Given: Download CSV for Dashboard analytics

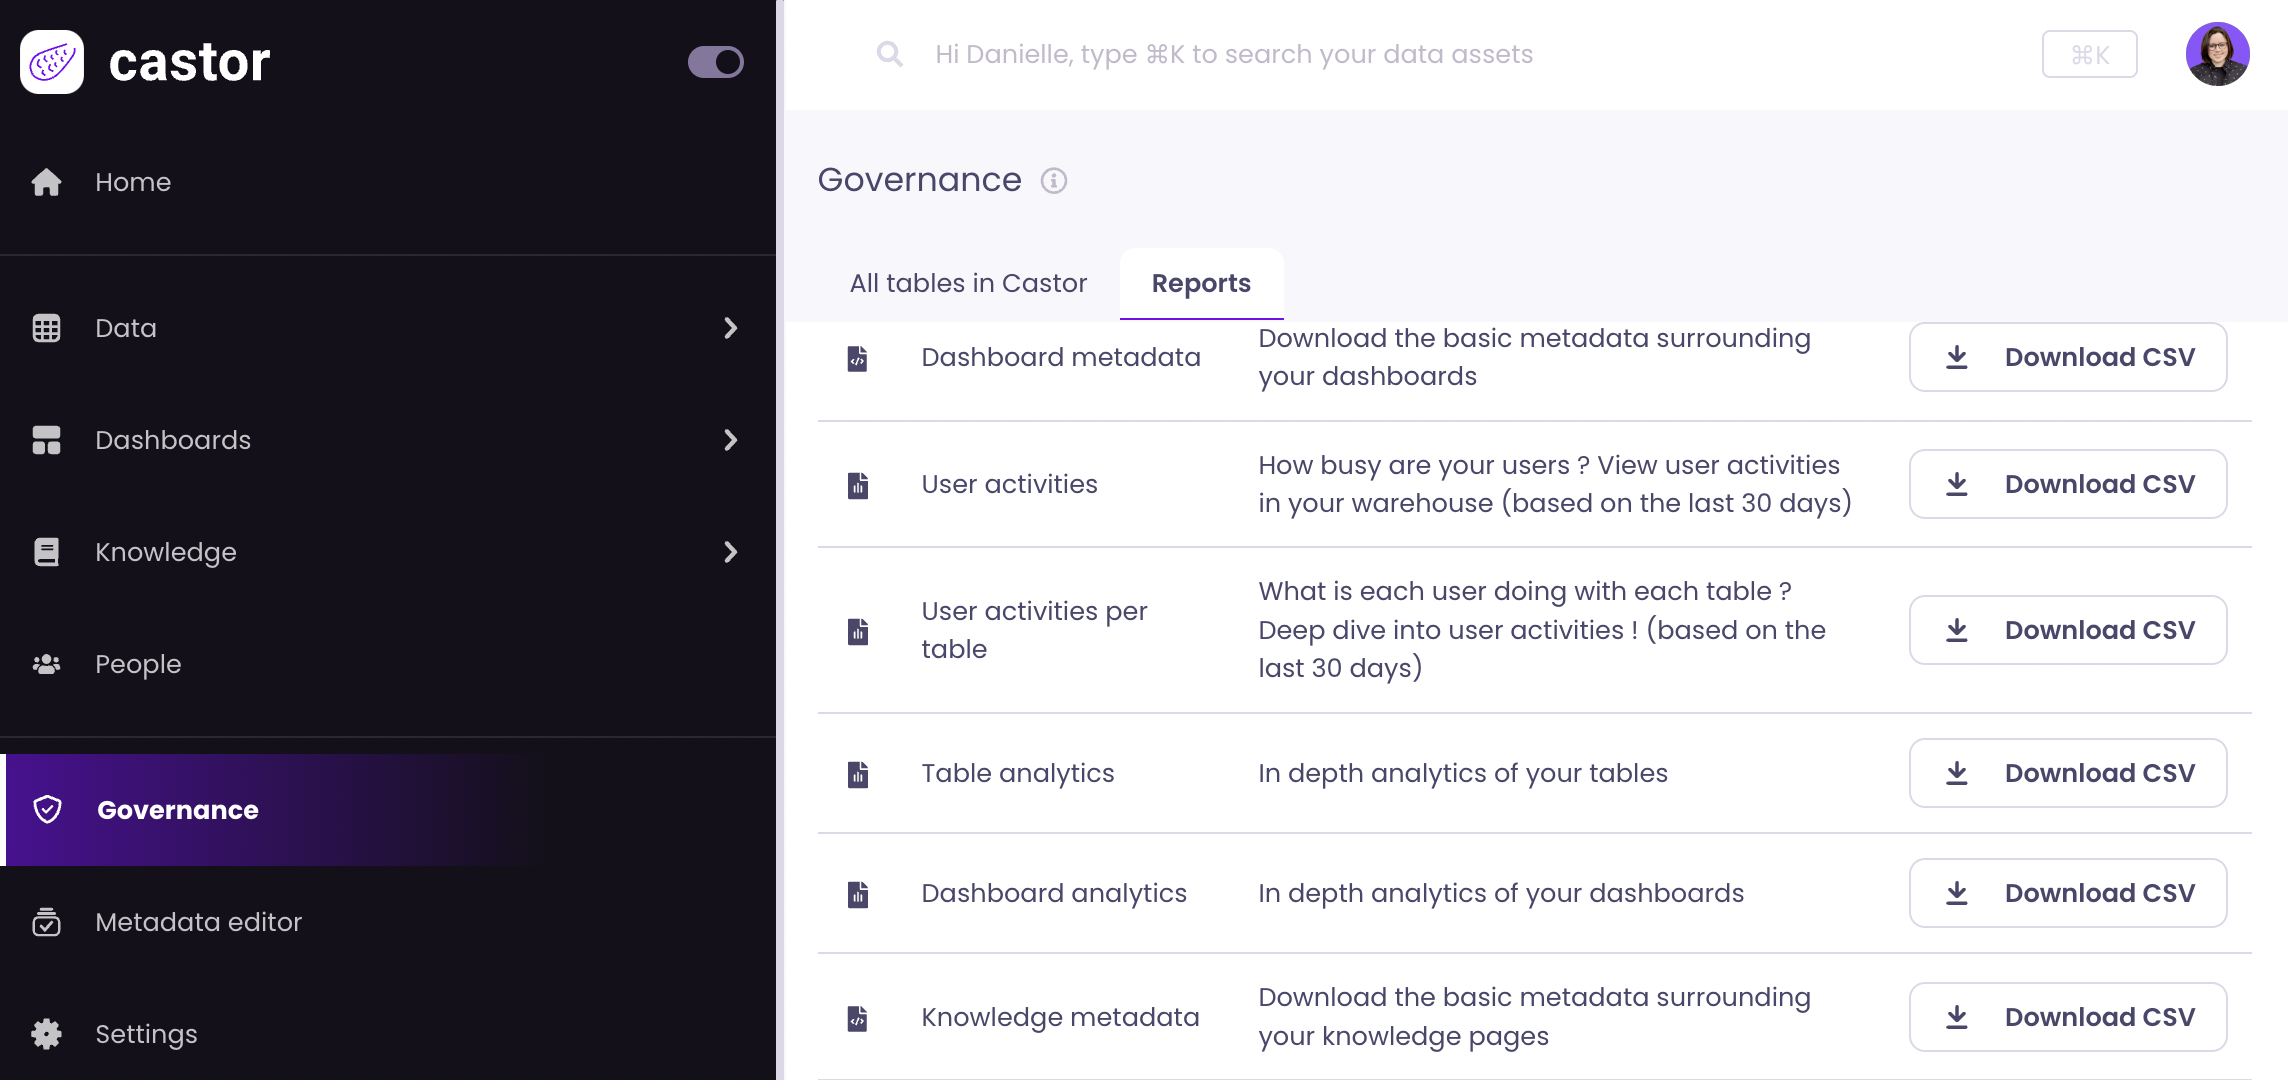Looking at the screenshot, I should coord(2068,893).
